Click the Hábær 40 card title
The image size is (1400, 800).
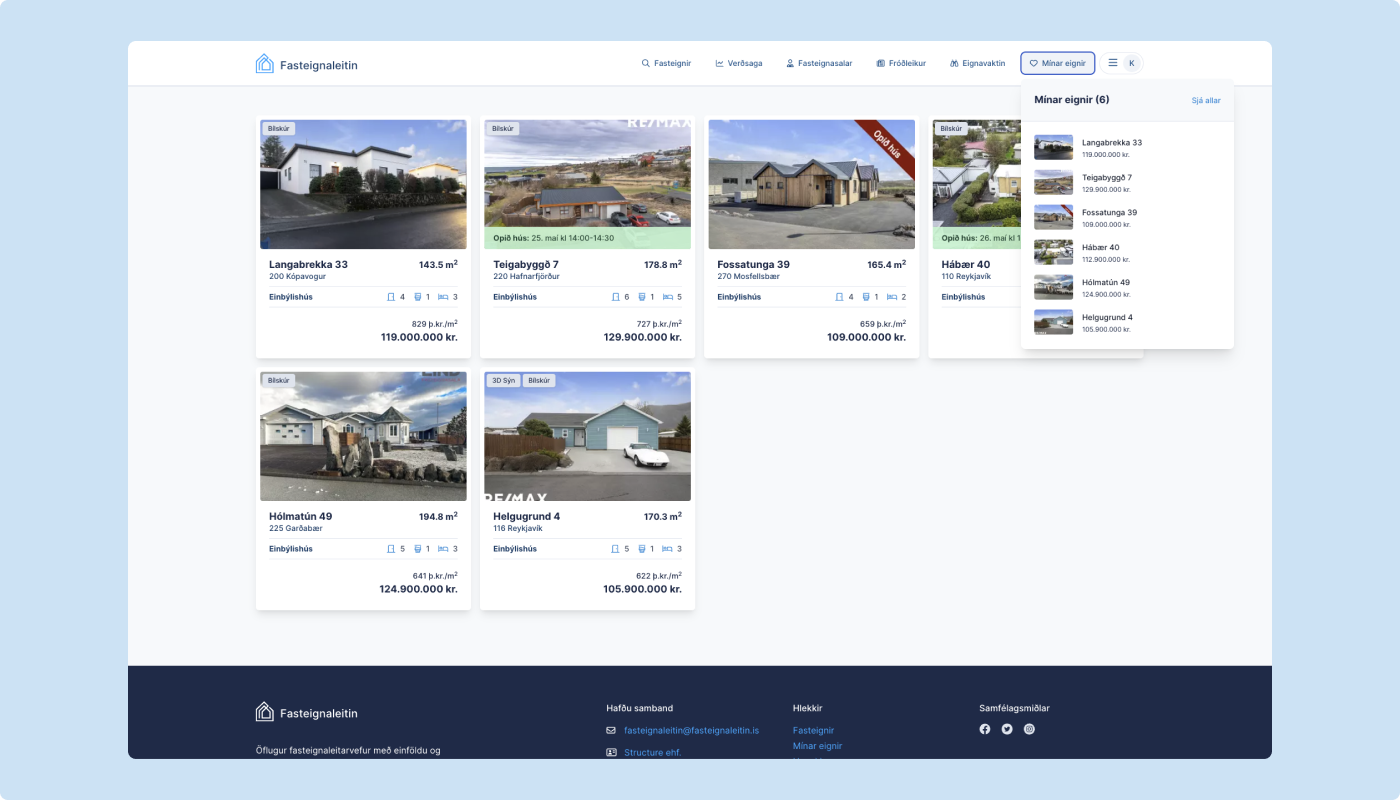tap(966, 264)
